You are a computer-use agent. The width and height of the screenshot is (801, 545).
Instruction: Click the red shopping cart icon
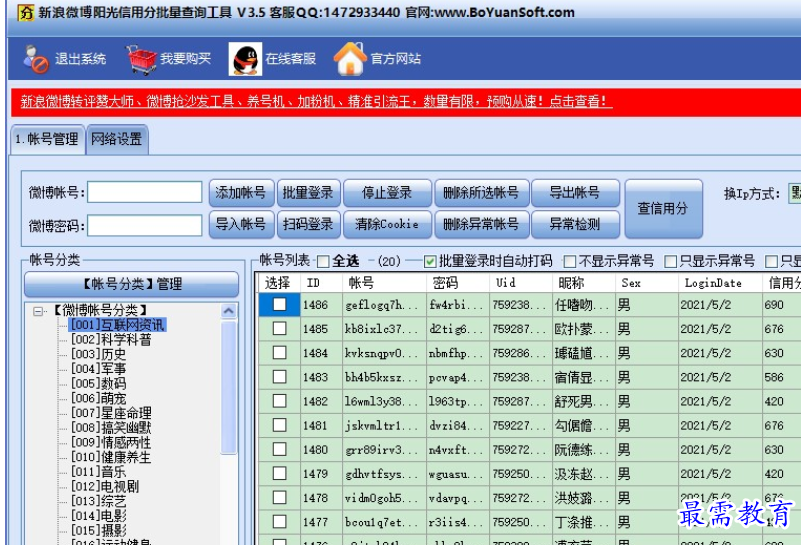tap(142, 60)
